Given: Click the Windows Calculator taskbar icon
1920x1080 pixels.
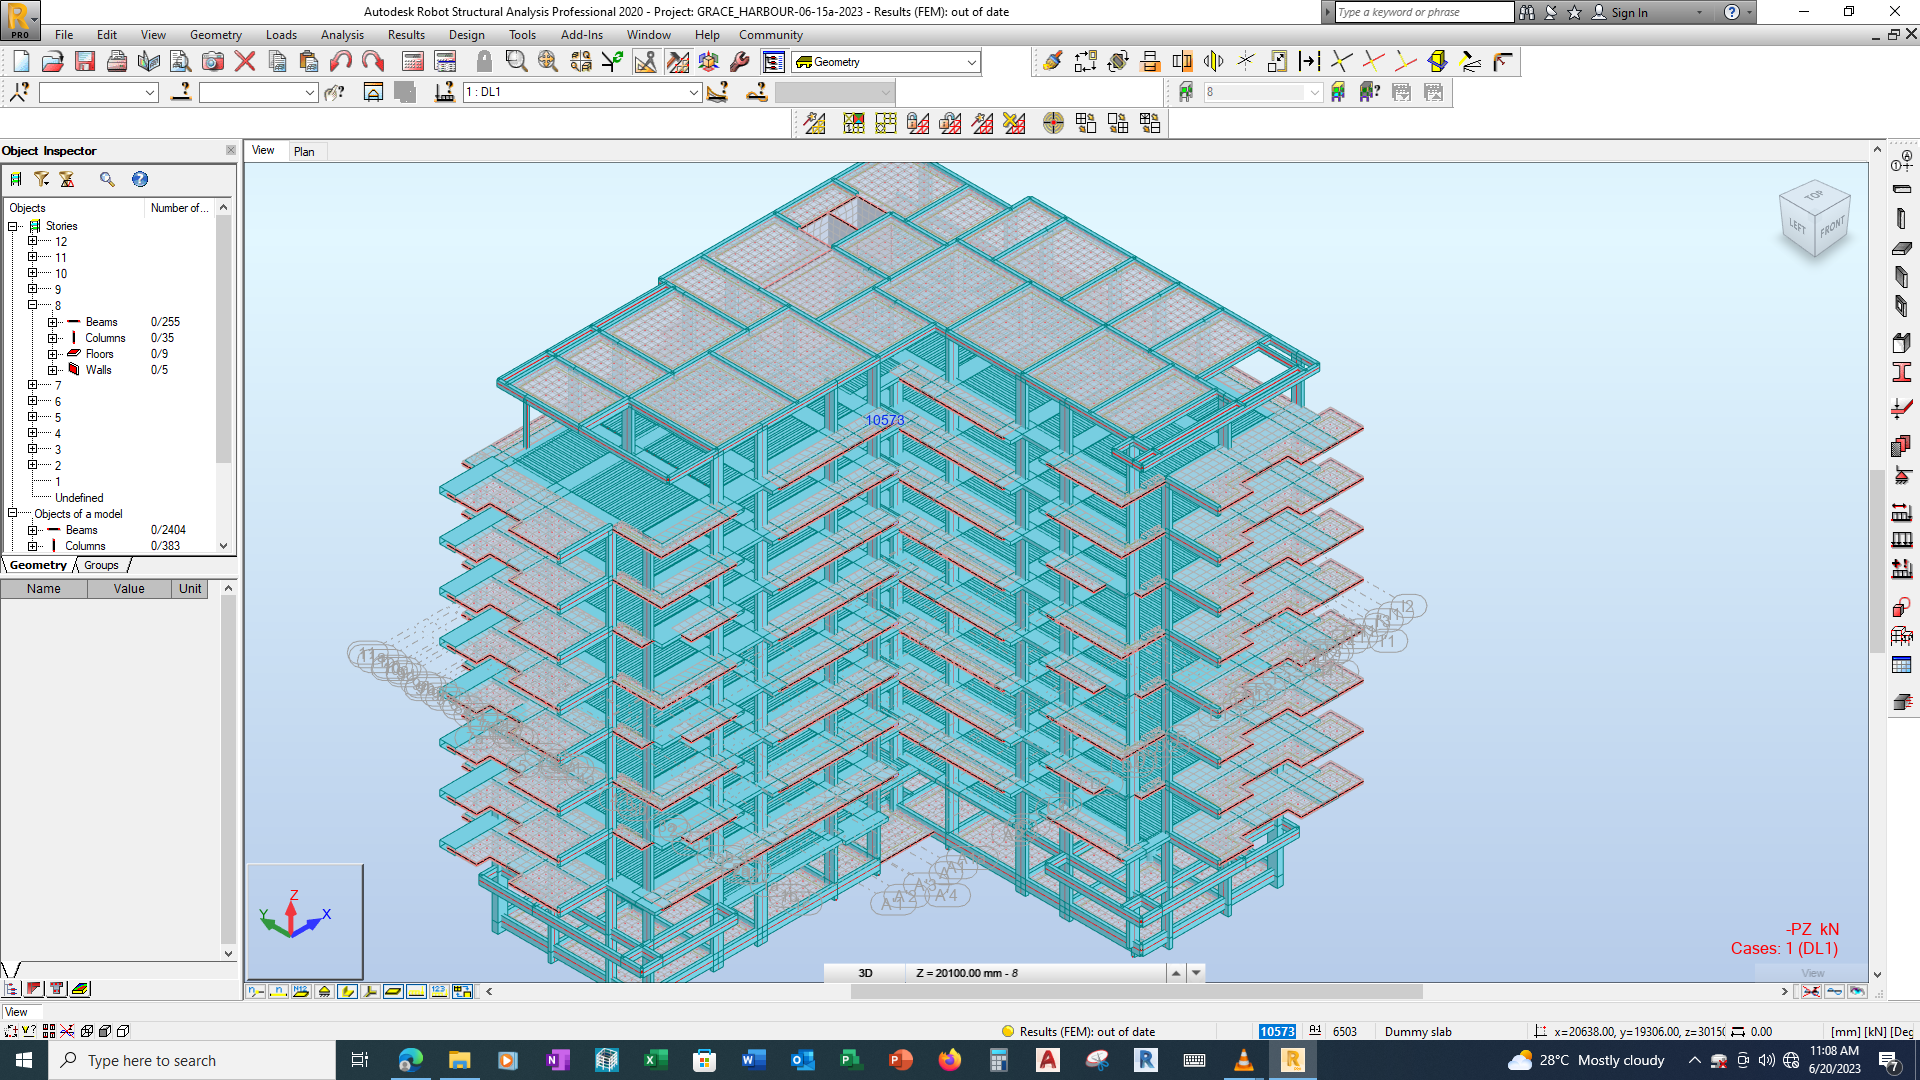Looking at the screenshot, I should click(x=998, y=1060).
